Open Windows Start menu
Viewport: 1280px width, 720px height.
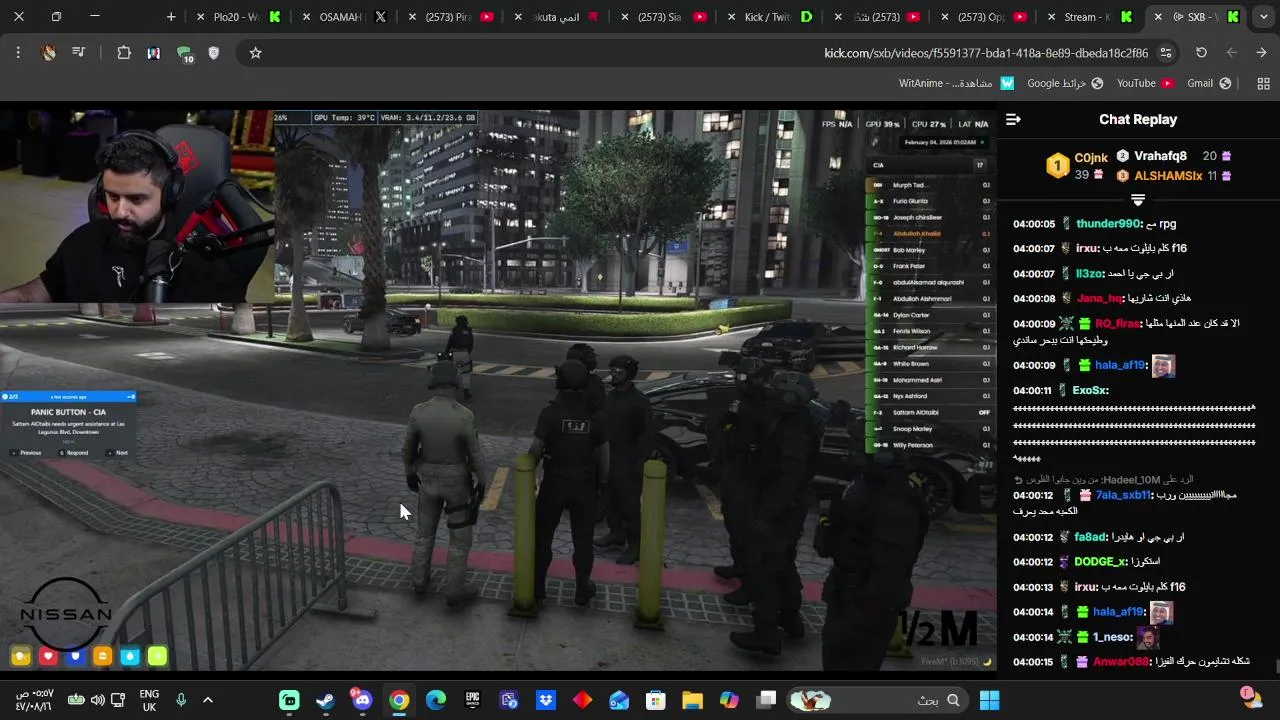pyautogui.click(x=989, y=700)
